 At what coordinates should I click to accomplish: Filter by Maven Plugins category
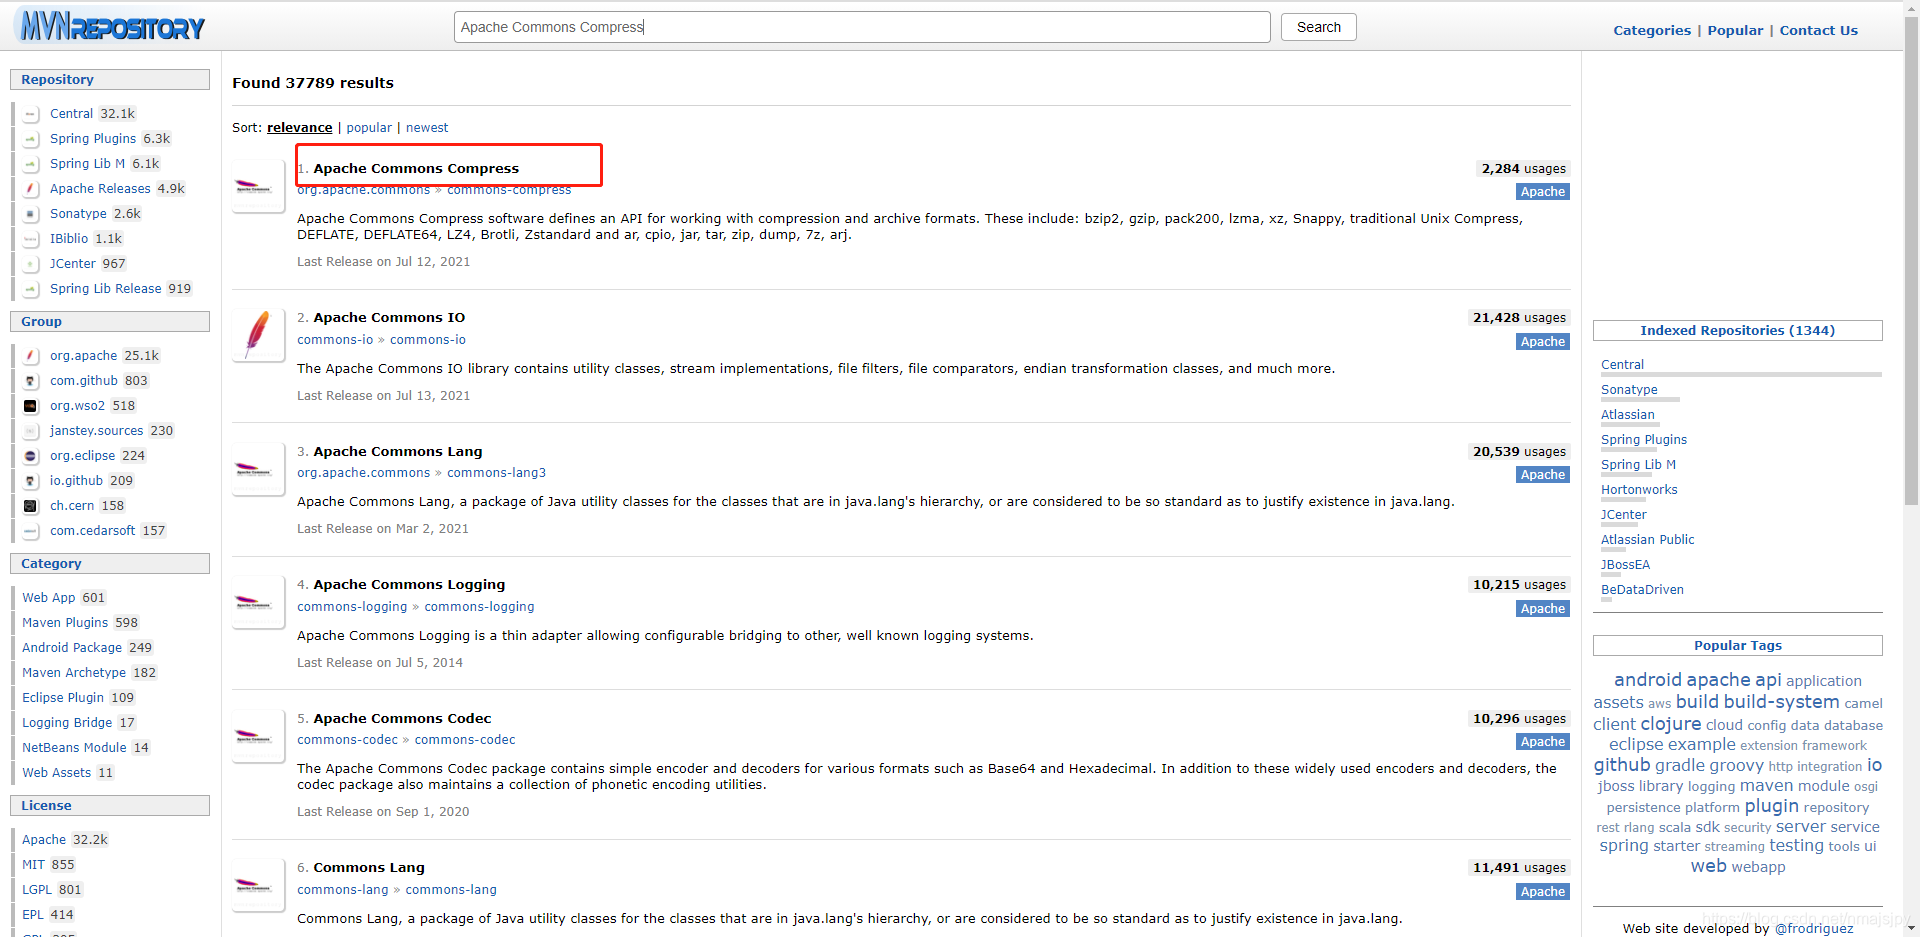[x=80, y=623]
